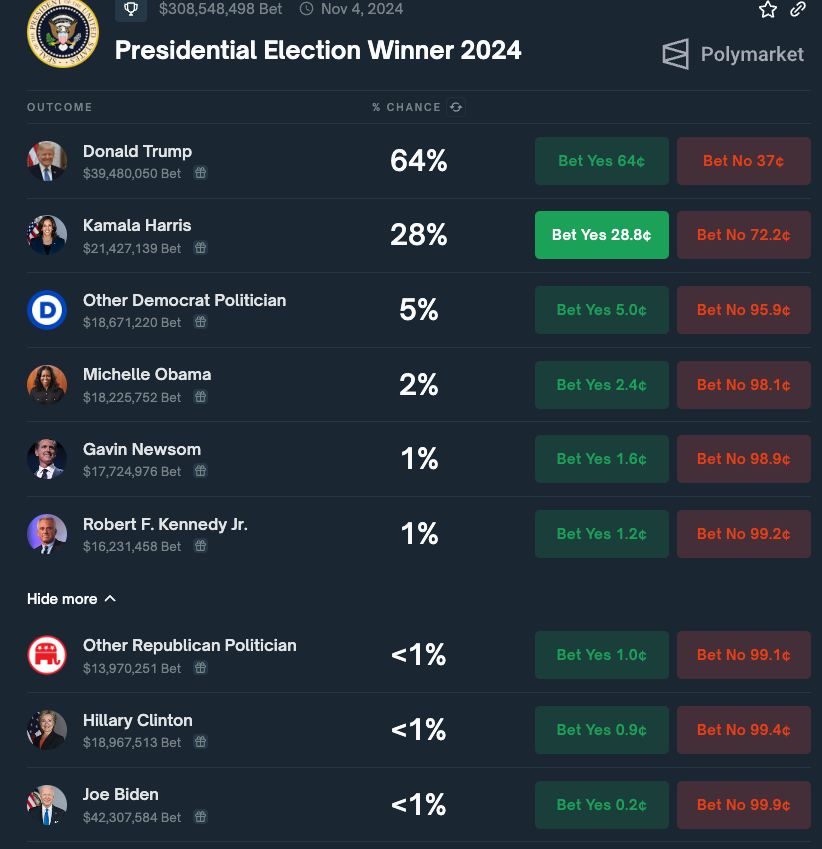Click gift icon beside Hillary Clinton's bet amount
Screen dimensions: 822x849
200,742
